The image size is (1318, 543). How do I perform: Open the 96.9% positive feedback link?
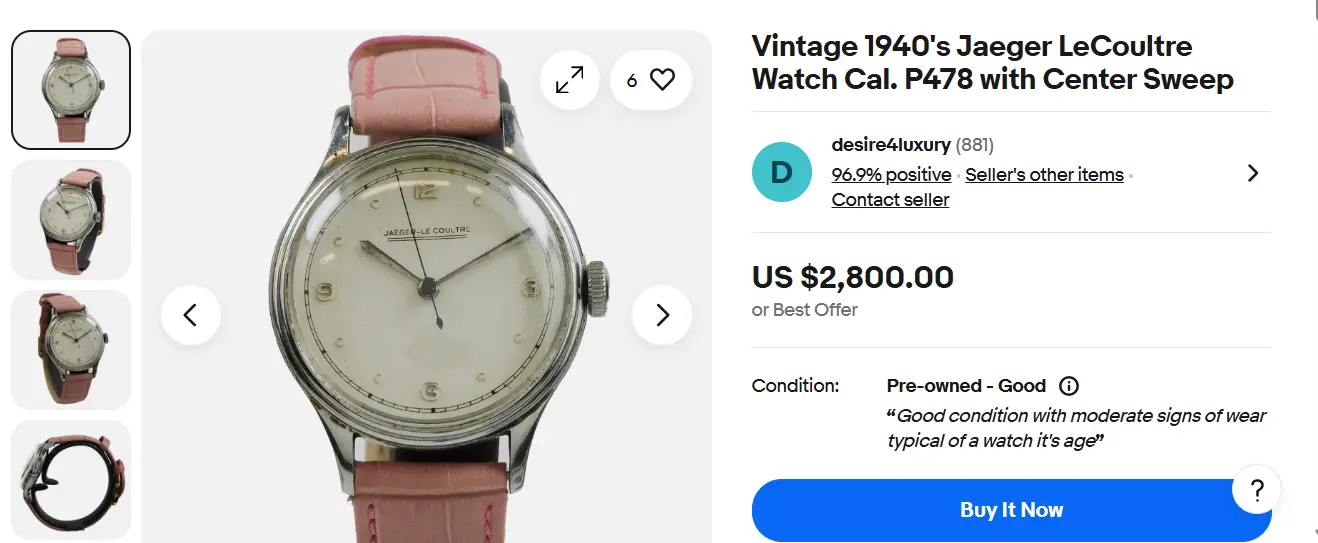(x=891, y=175)
